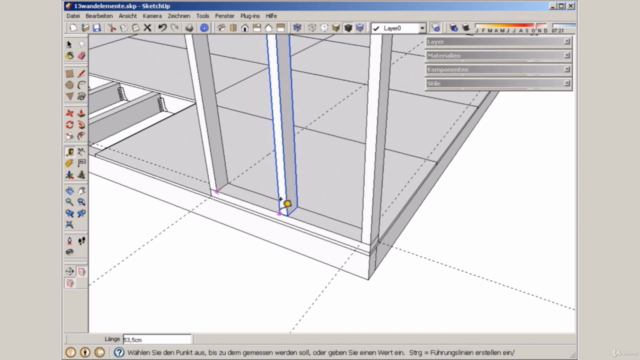The height and width of the screenshot is (360, 640).
Task: Click the Save floppy disk button
Action: pyautogui.click(x=97, y=28)
